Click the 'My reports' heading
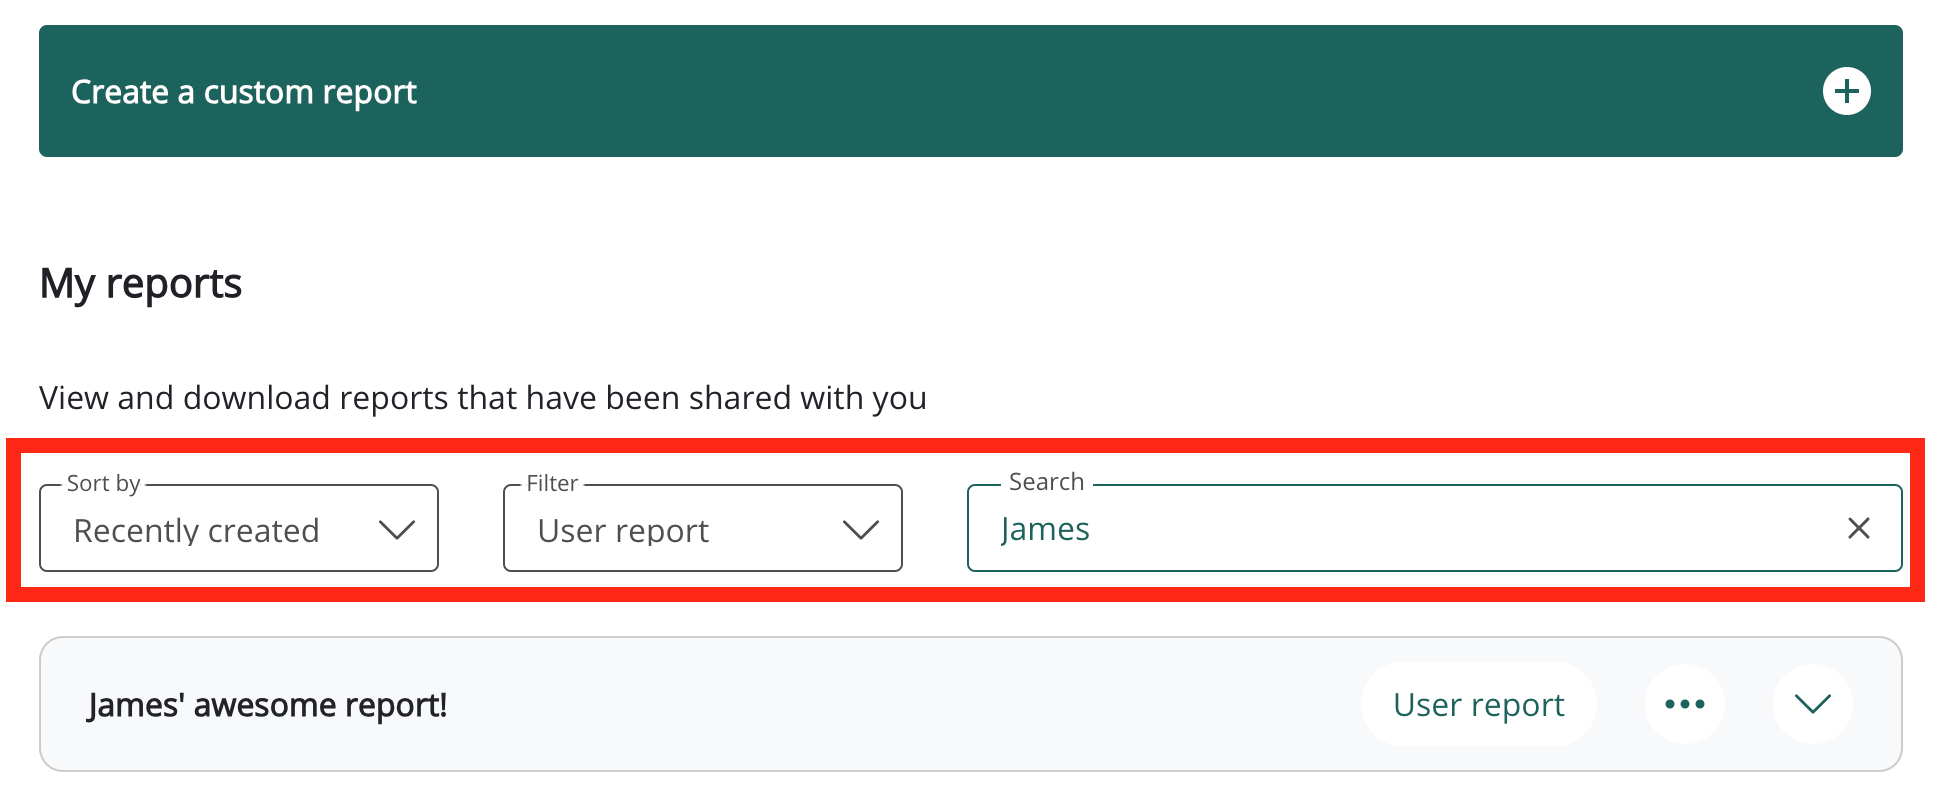 (141, 284)
